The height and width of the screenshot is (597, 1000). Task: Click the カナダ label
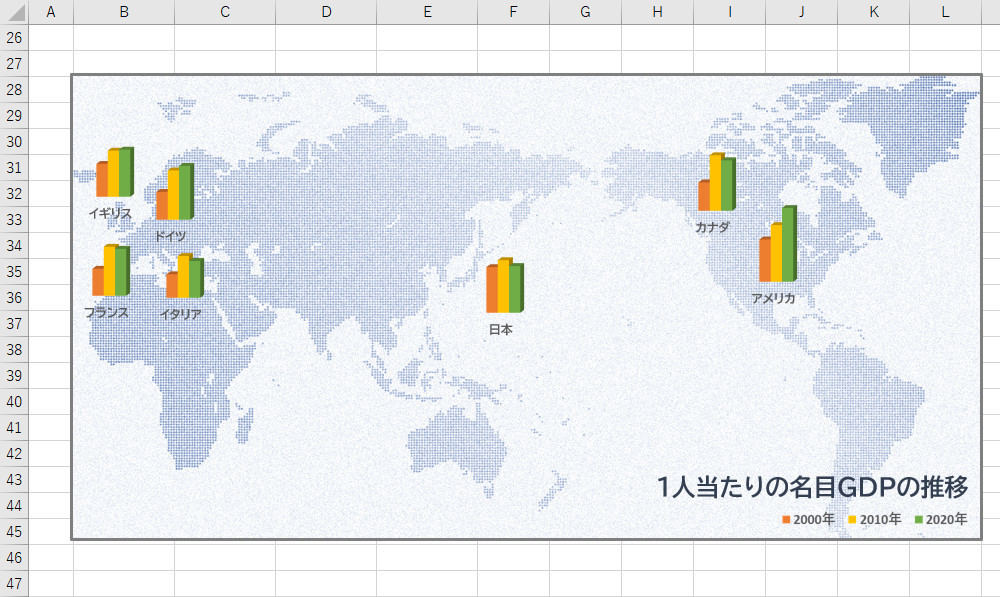pyautogui.click(x=712, y=227)
